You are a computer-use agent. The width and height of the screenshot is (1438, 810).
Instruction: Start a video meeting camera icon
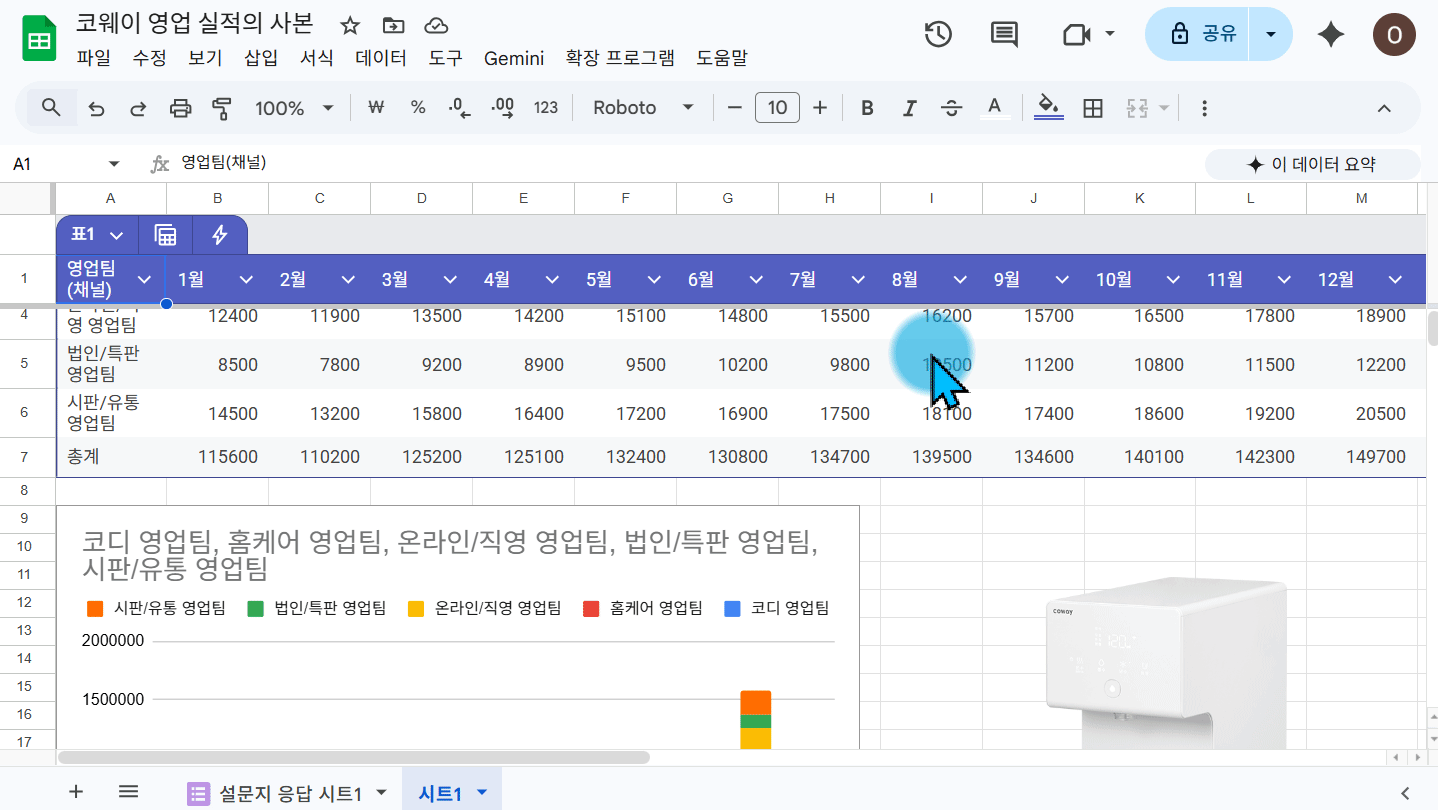click(1075, 35)
